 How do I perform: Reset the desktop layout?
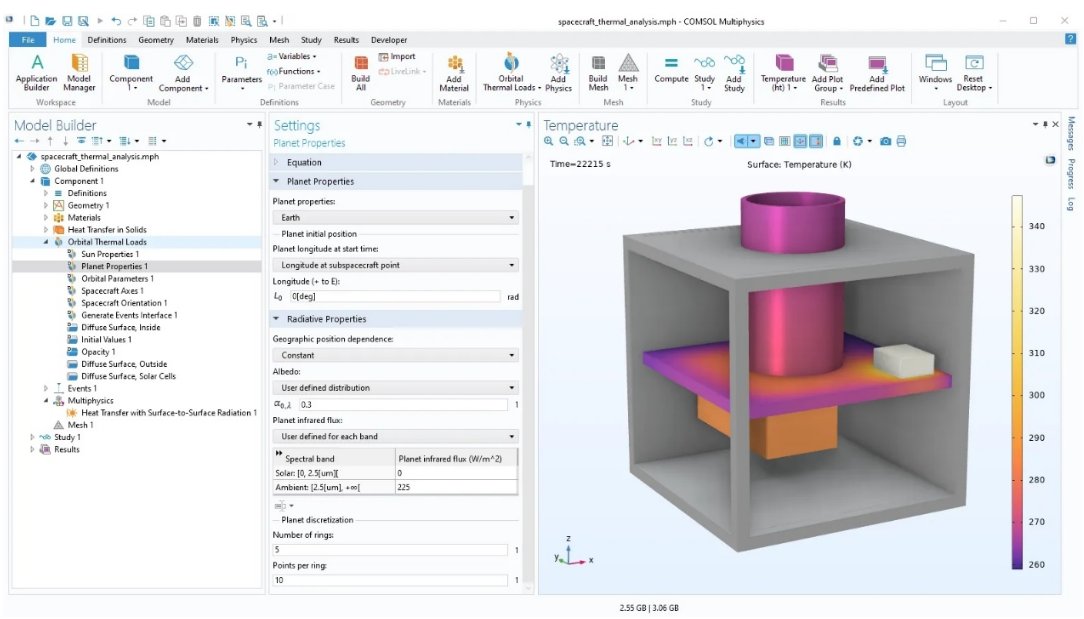(x=973, y=72)
